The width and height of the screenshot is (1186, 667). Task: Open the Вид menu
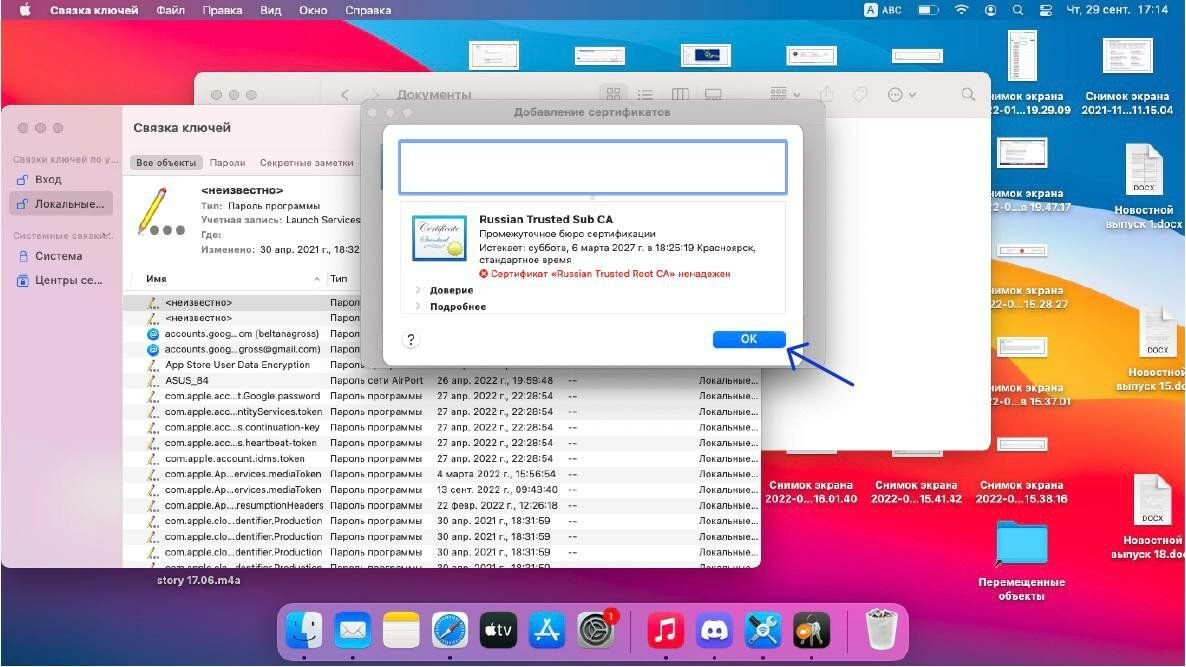[270, 10]
